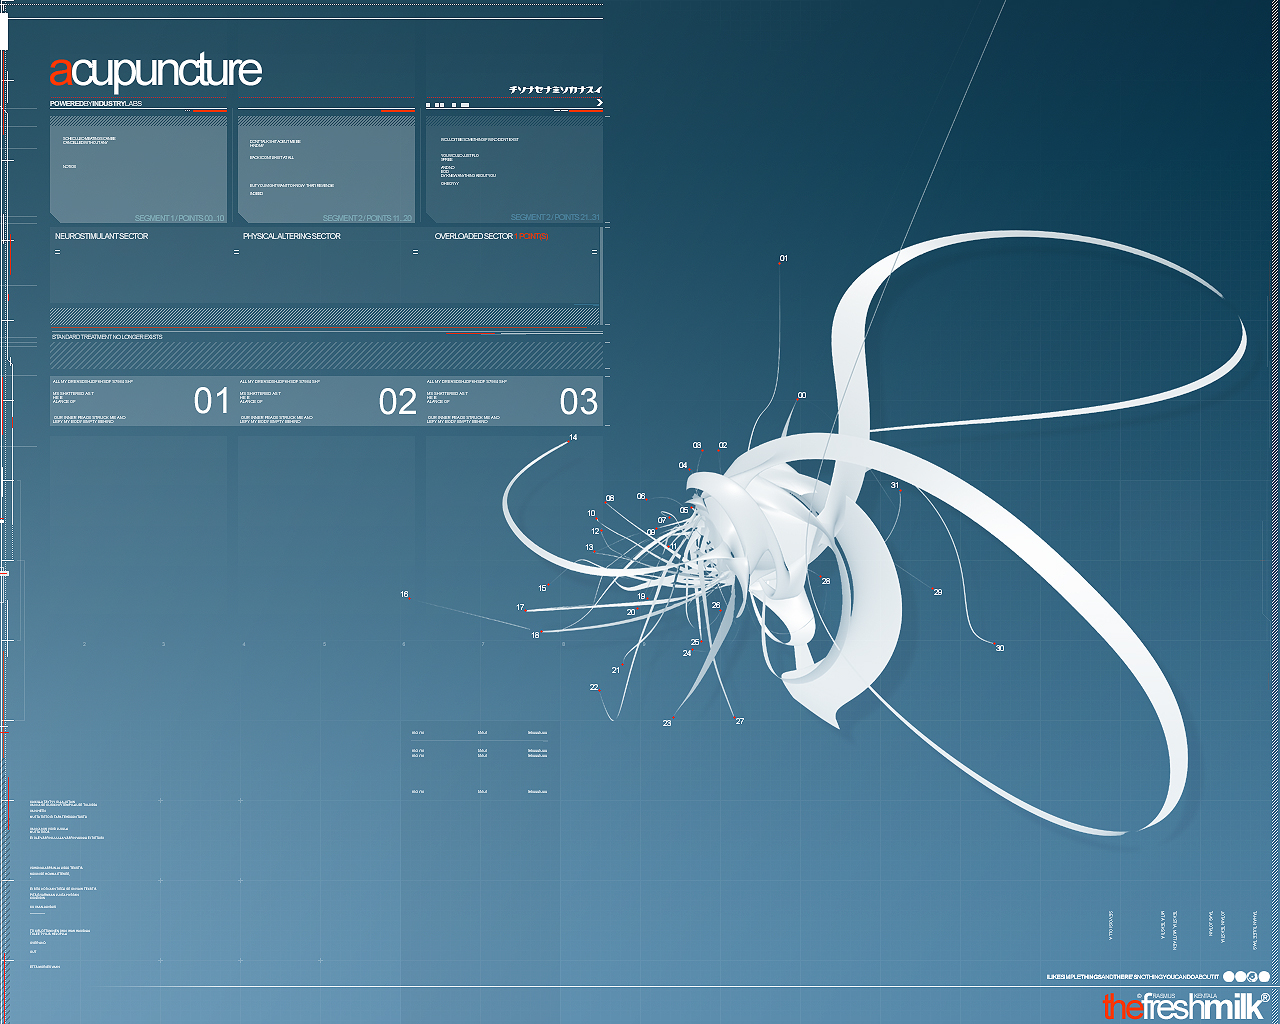Click the 'OVERLOADED SECTOR' heading
The width and height of the screenshot is (1280, 1024).
pos(474,237)
